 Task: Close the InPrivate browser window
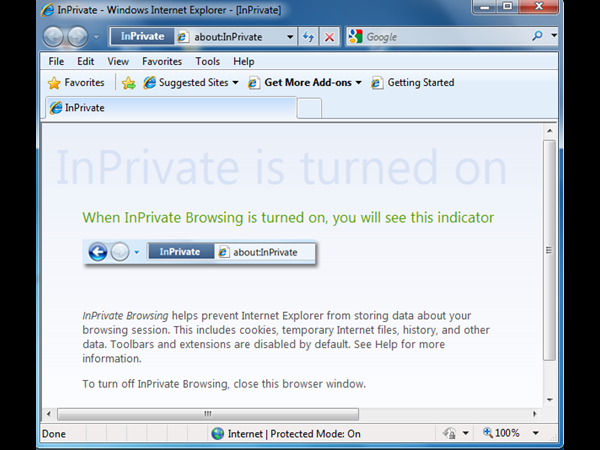click(538, 7)
